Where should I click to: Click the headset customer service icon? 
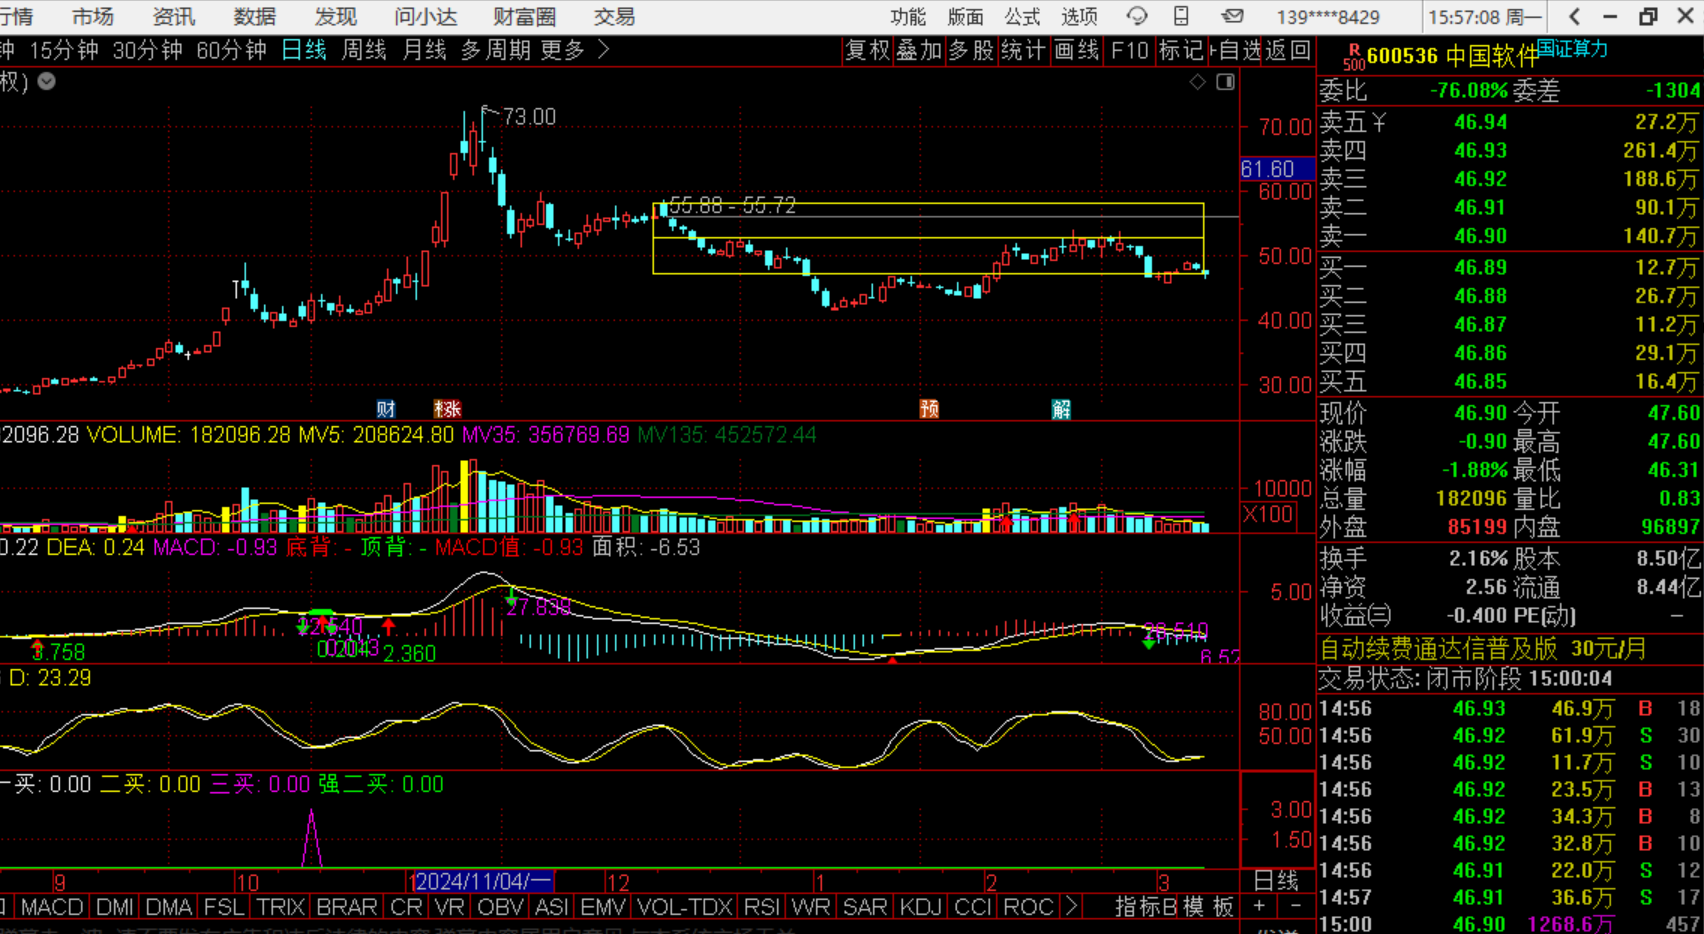coord(1137,16)
